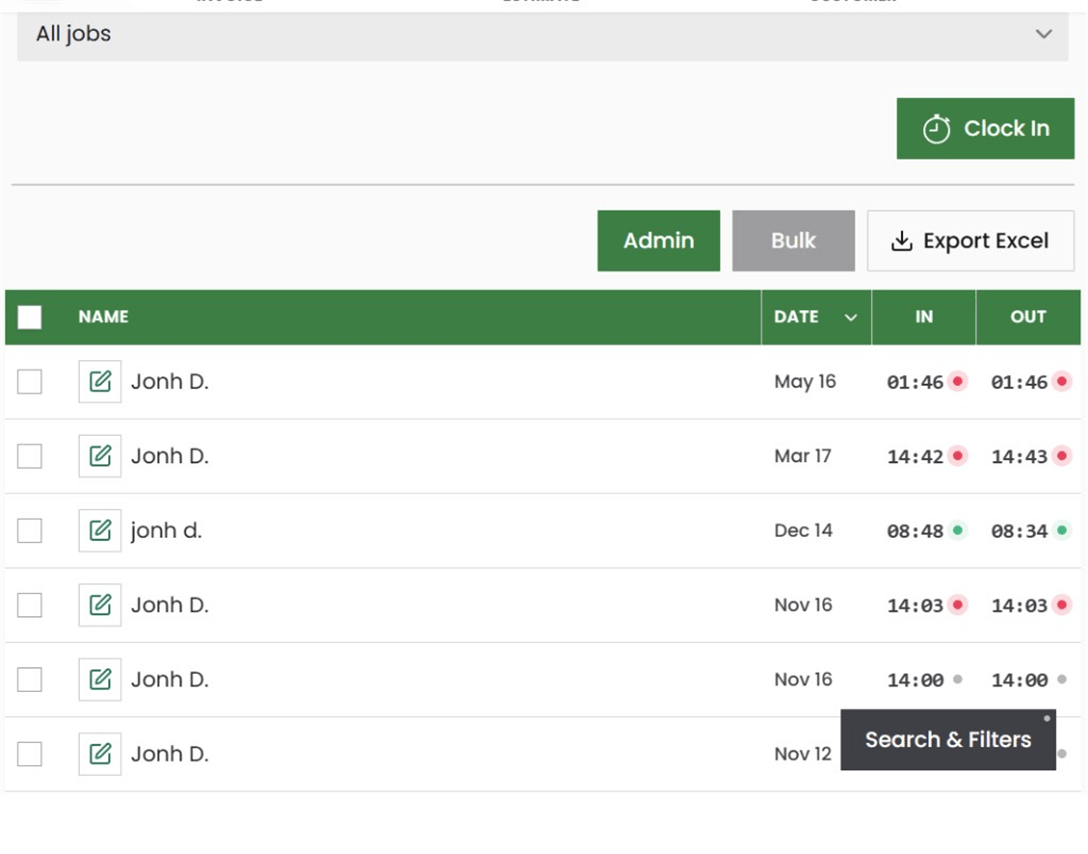The height and width of the screenshot is (854, 1088).
Task: Click red dot beside OUT 14:03
Action: (x=1062, y=605)
